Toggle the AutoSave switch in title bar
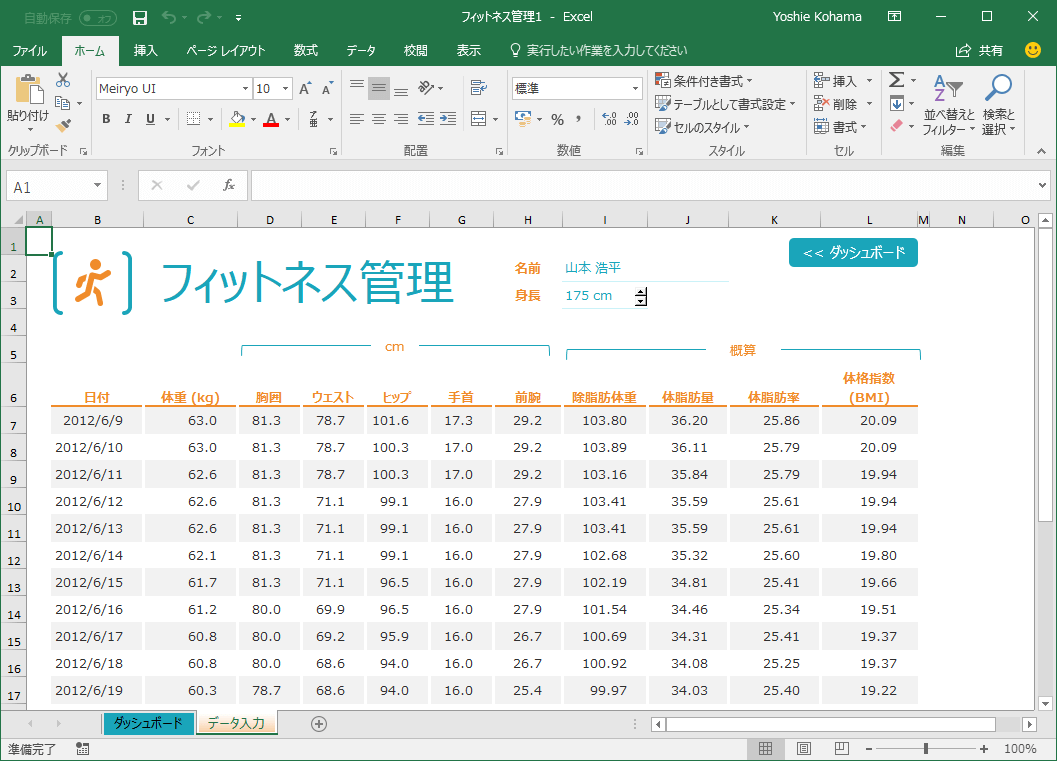Viewport: 1057px width, 761px height. [96, 17]
